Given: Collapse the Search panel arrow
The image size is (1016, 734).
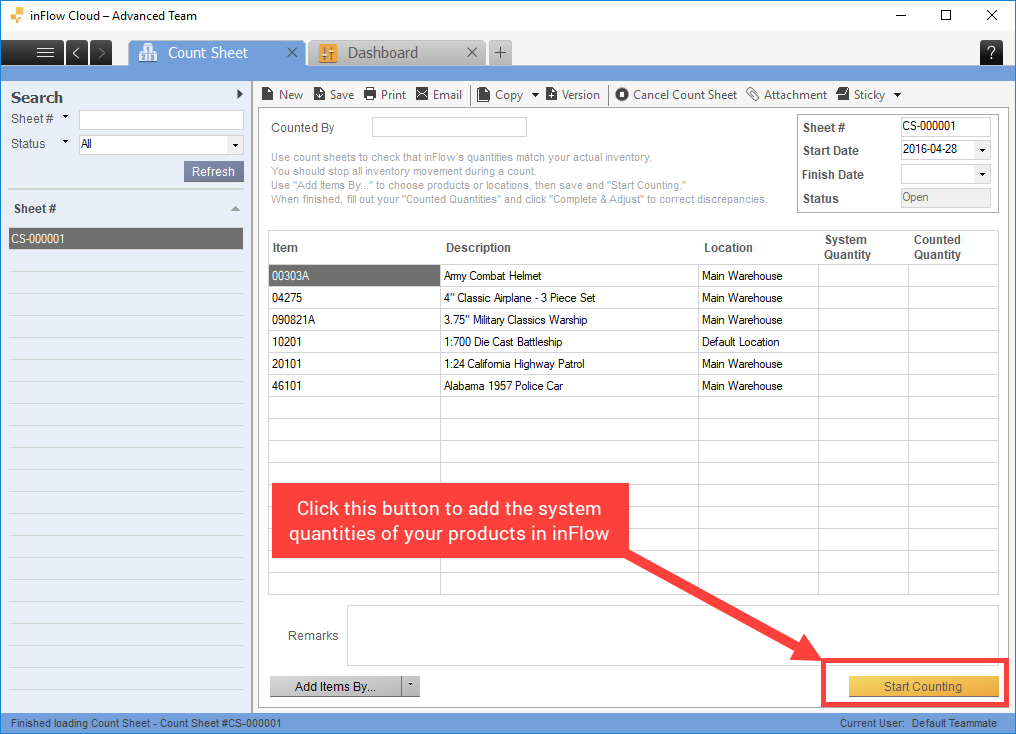Looking at the screenshot, I should coord(240,95).
